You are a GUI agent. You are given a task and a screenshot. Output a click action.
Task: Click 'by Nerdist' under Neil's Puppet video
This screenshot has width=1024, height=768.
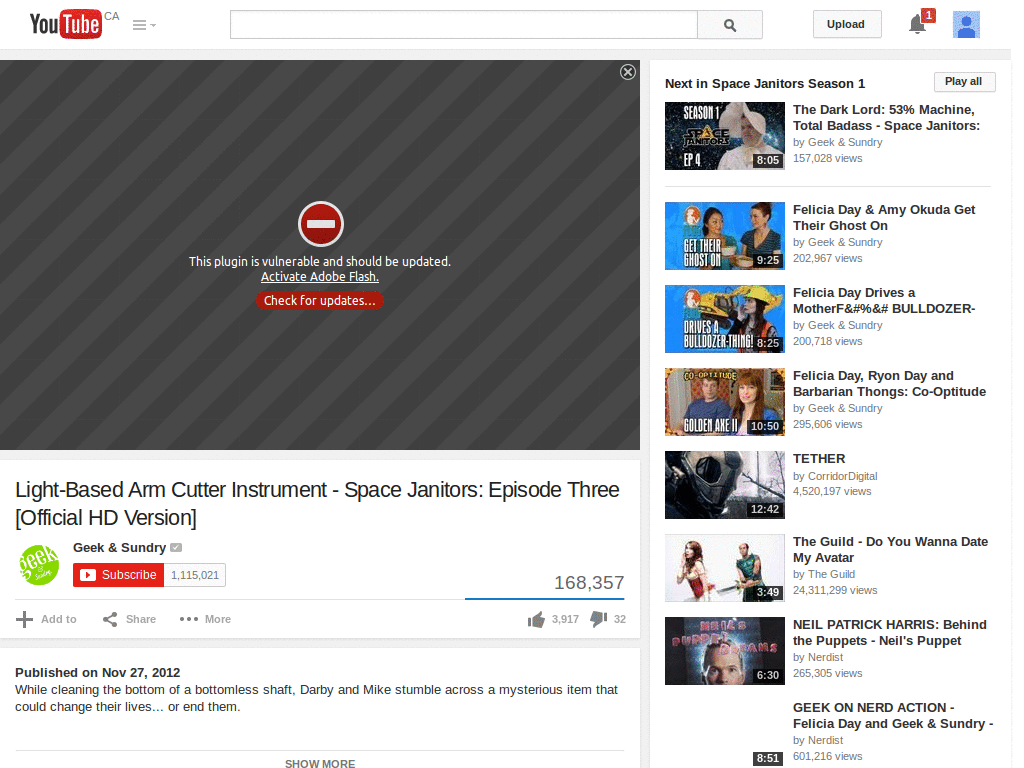click(818, 657)
